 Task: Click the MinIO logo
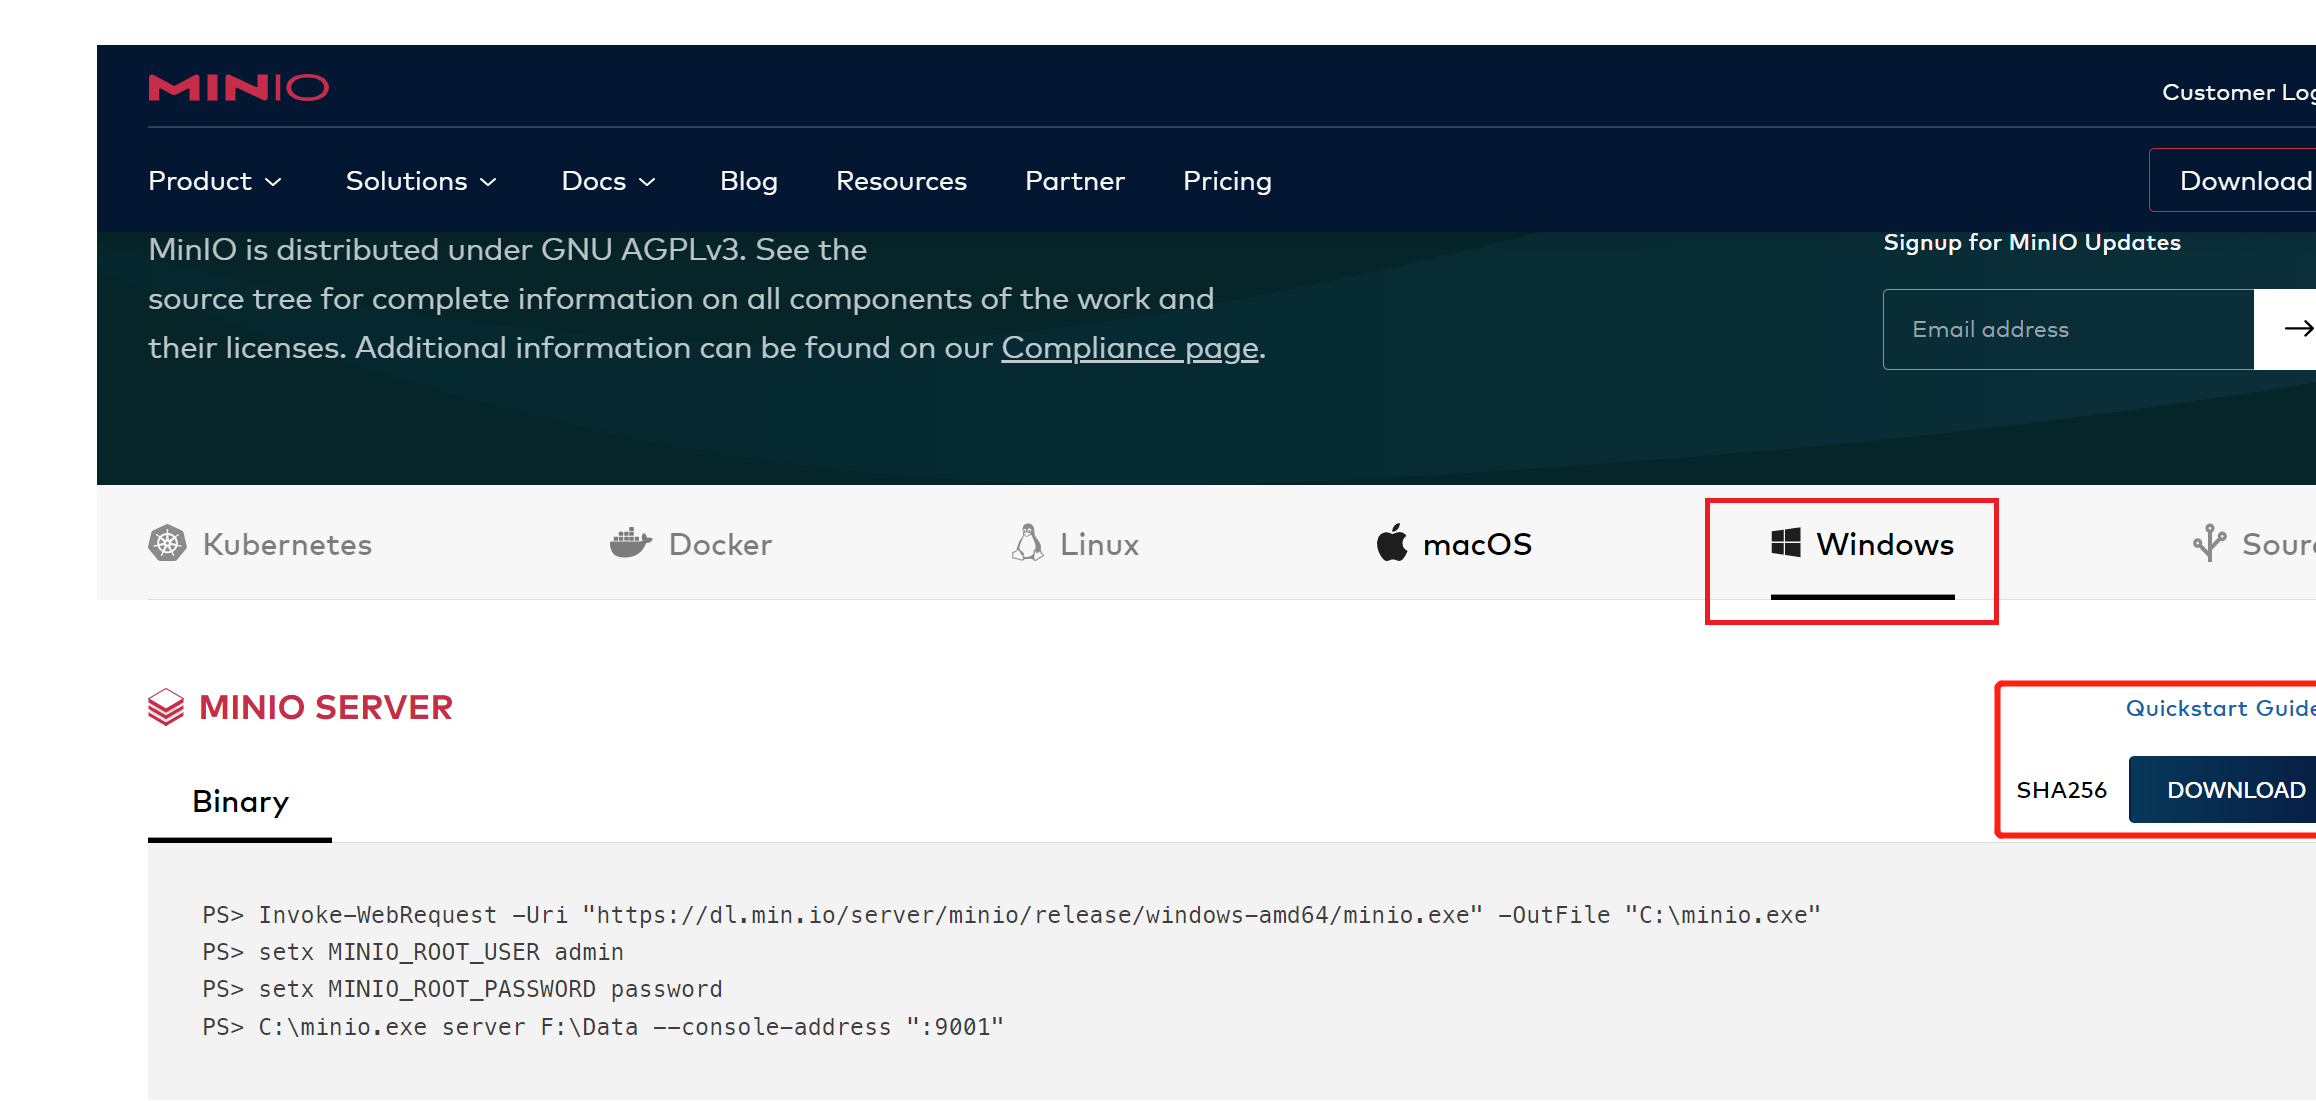[x=238, y=88]
